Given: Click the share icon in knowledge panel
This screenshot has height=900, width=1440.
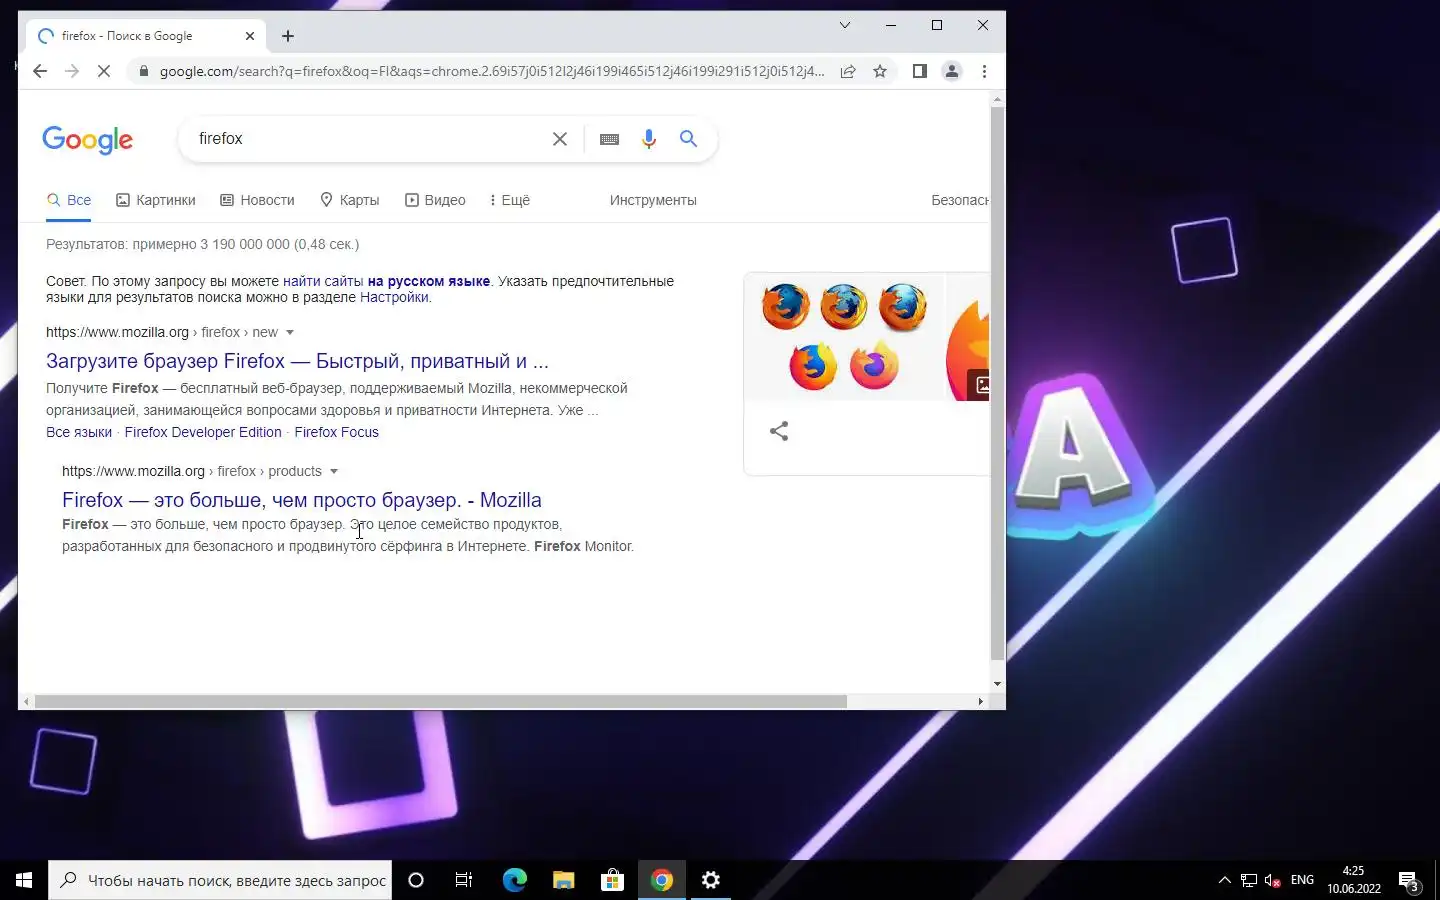Looking at the screenshot, I should 779,431.
